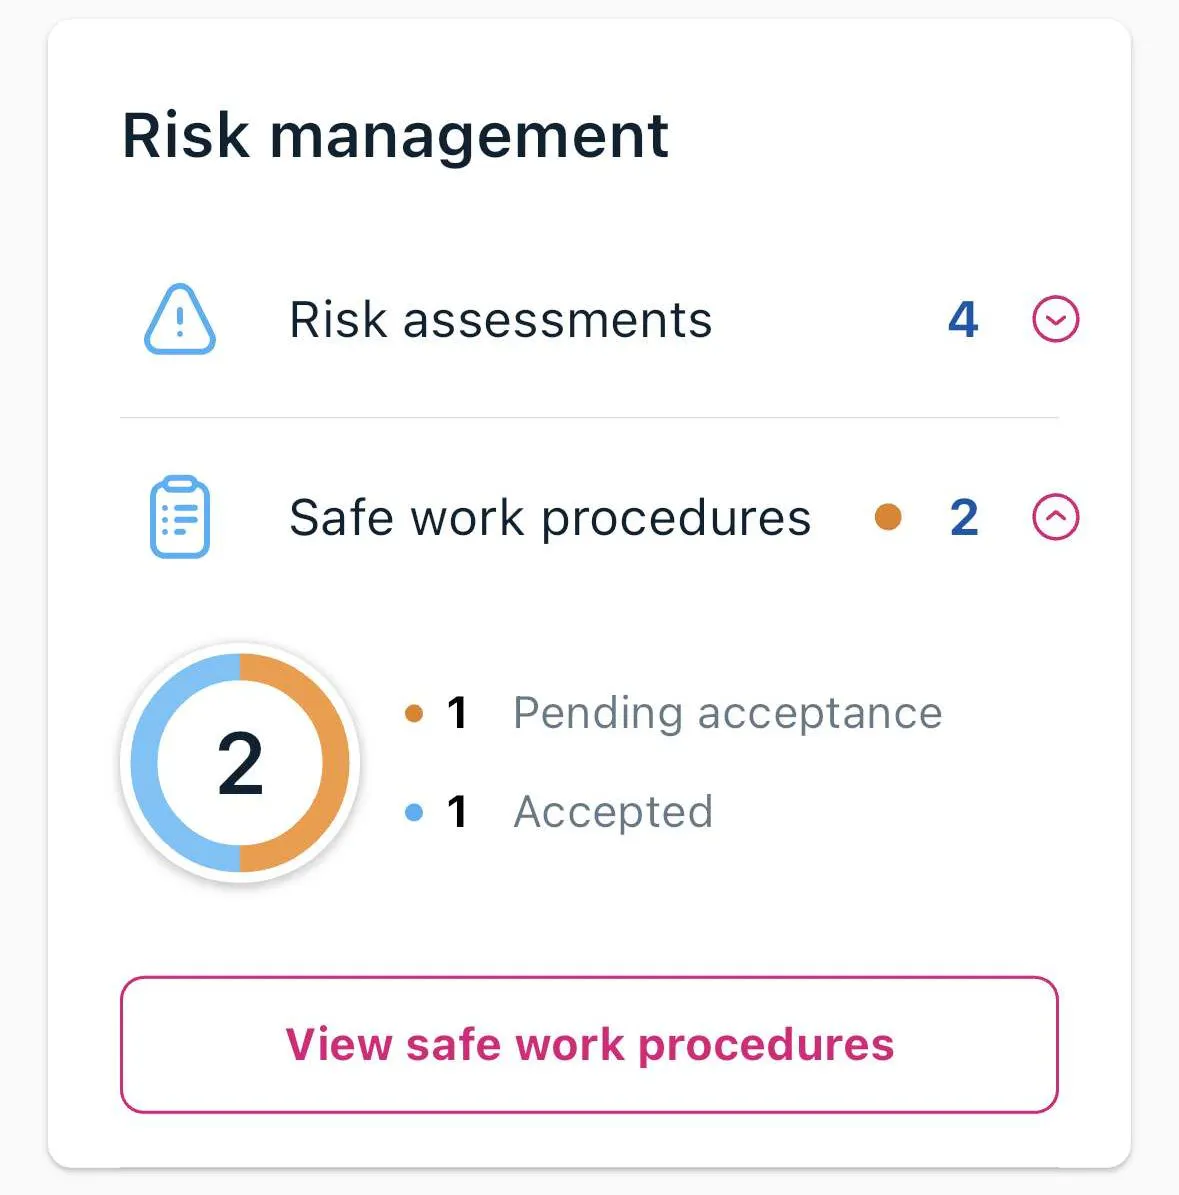Expand the Risk assessments section chevron
This screenshot has width=1179, height=1195.
1055,320
